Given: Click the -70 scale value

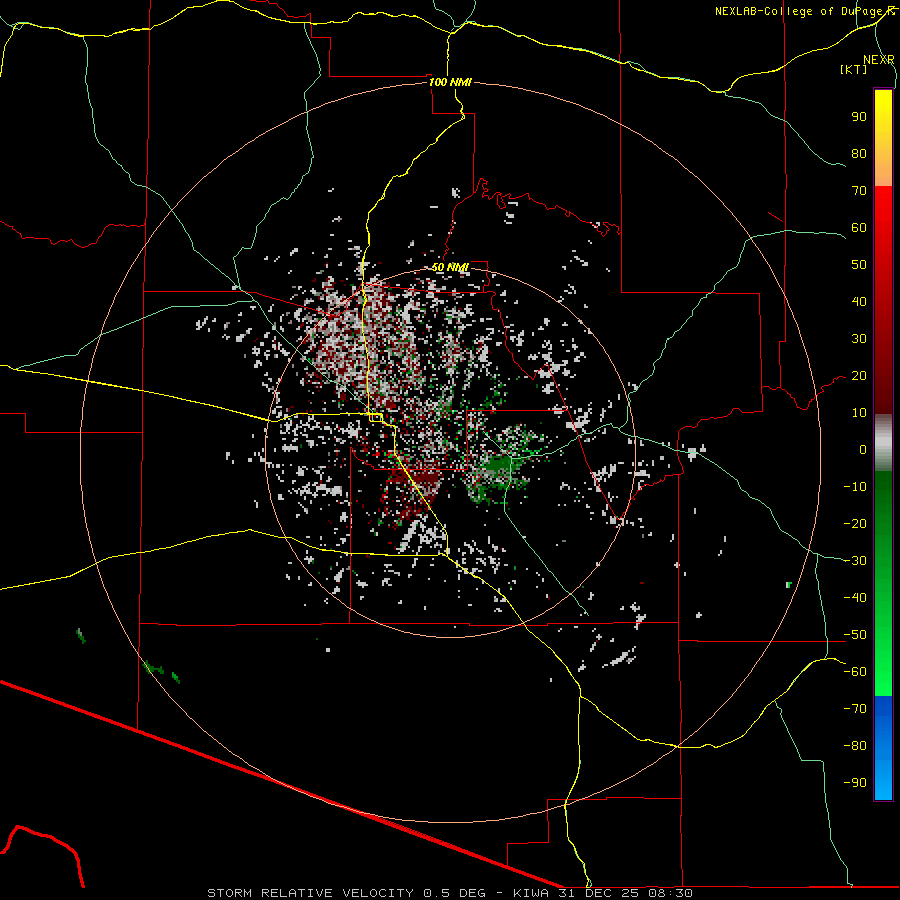Looking at the screenshot, I should tap(855, 709).
